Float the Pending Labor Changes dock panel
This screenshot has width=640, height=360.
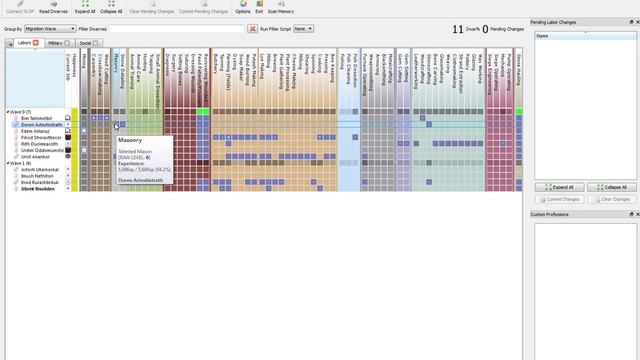pyautogui.click(x=631, y=22)
